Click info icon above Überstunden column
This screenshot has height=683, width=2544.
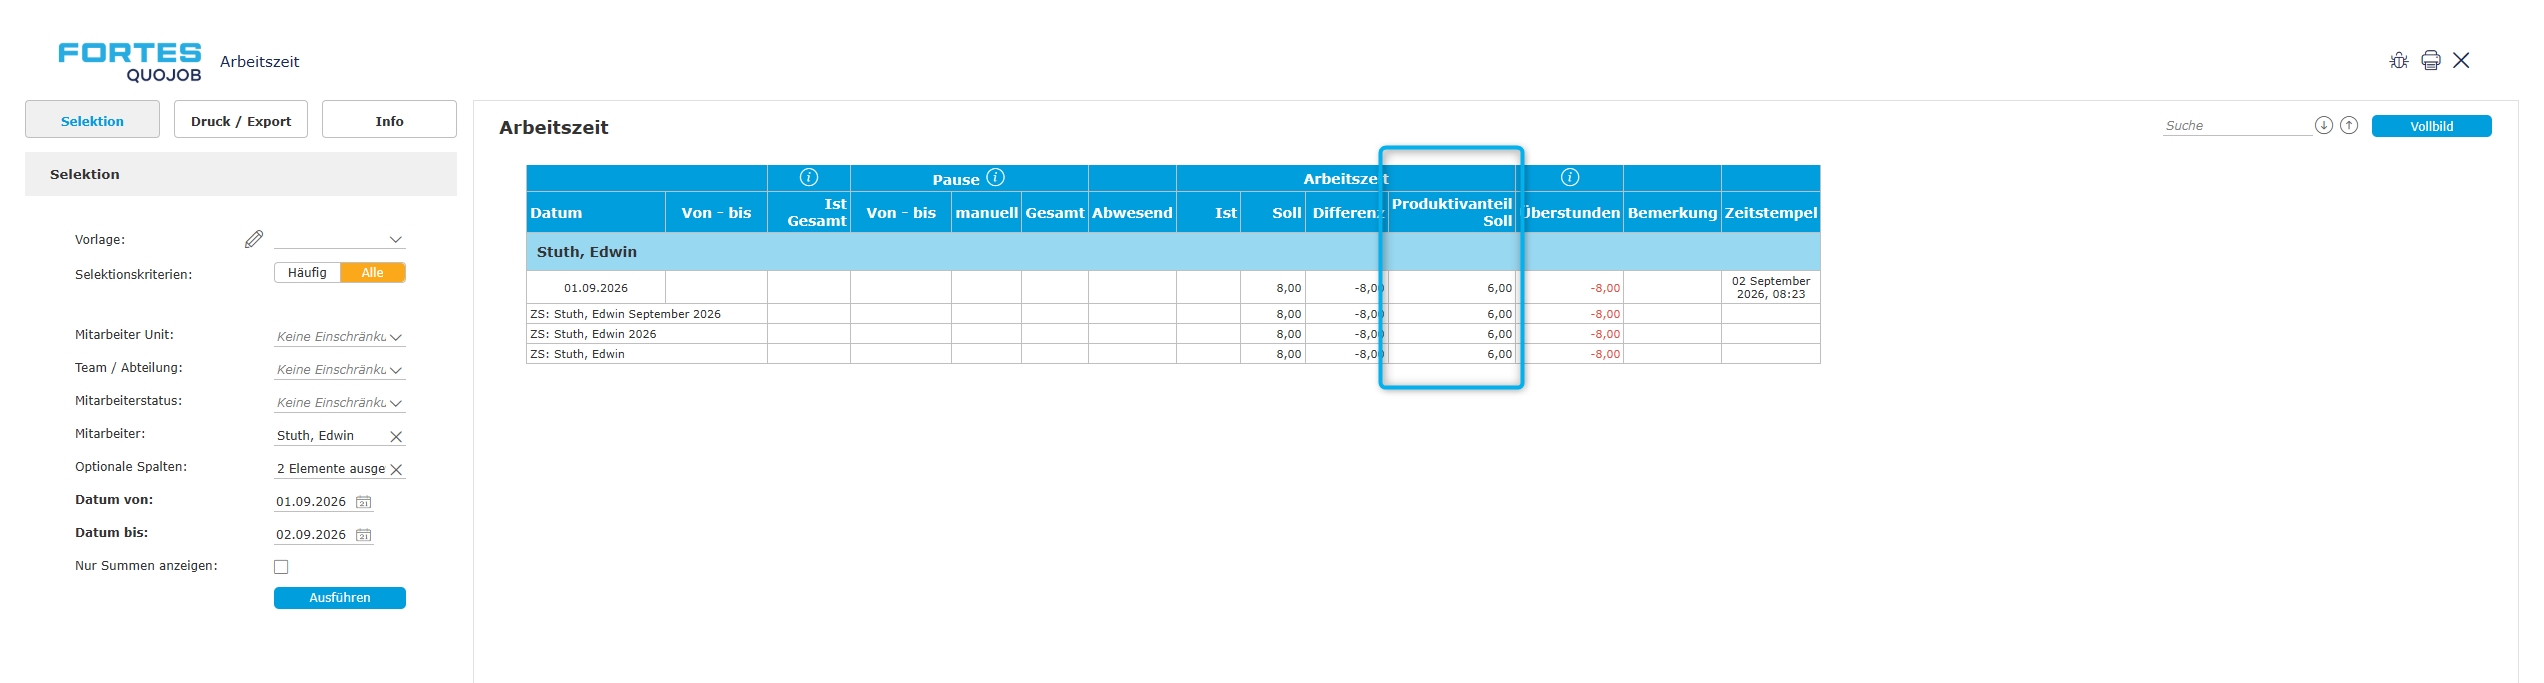tap(1570, 177)
